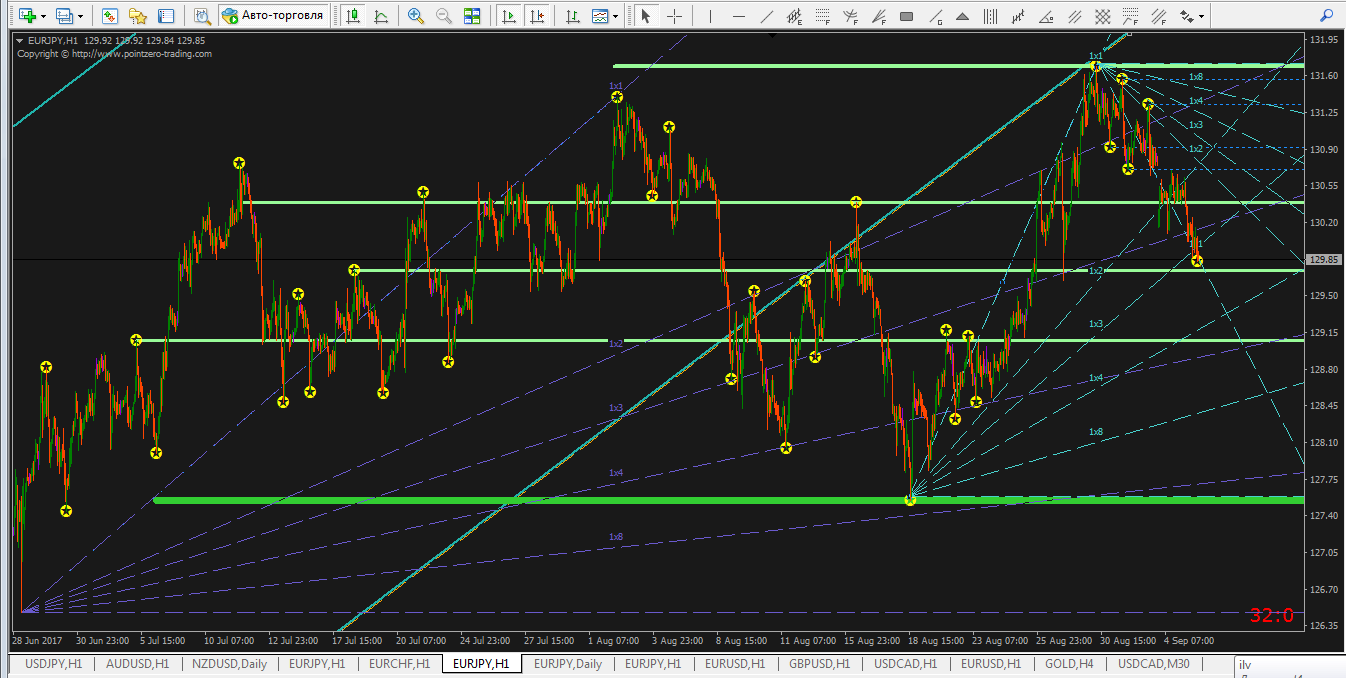
Task: Open the chart Templates icon
Action: click(x=599, y=16)
